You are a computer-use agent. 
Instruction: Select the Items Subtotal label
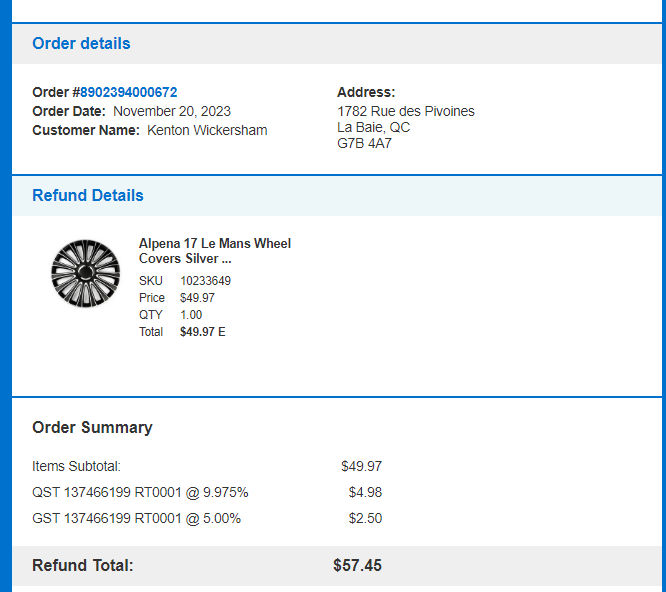coord(76,466)
